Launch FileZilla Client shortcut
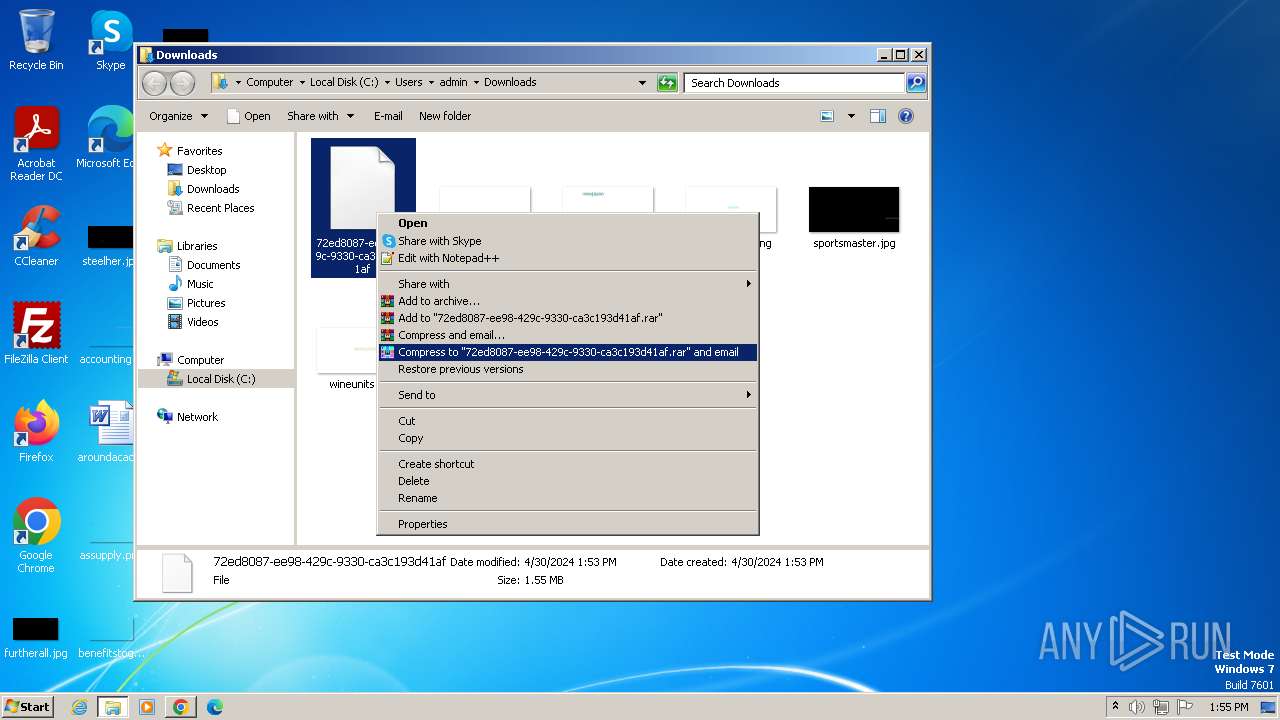The height and width of the screenshot is (720, 1280). point(36,333)
